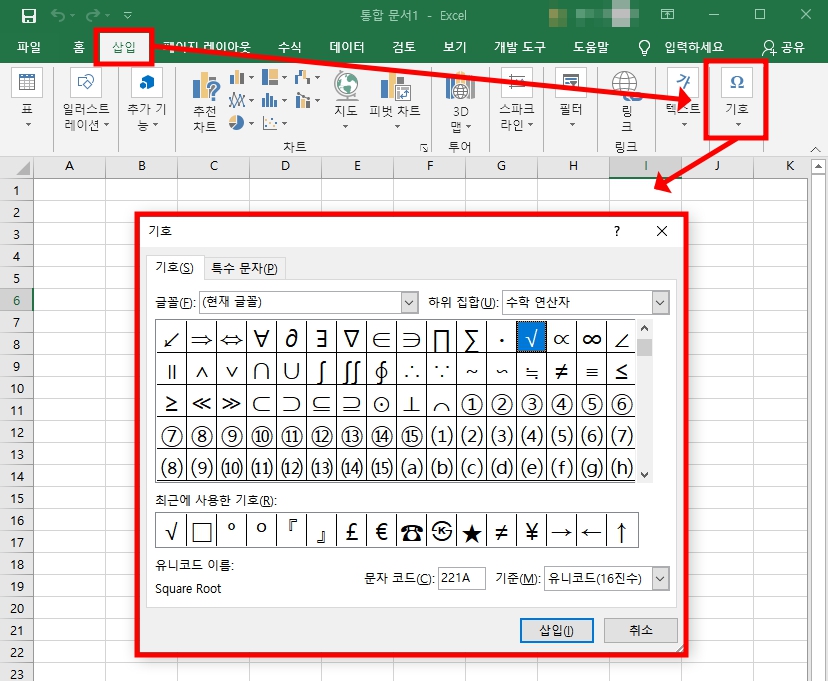Click the Save icon in the title bar

pos(29,15)
